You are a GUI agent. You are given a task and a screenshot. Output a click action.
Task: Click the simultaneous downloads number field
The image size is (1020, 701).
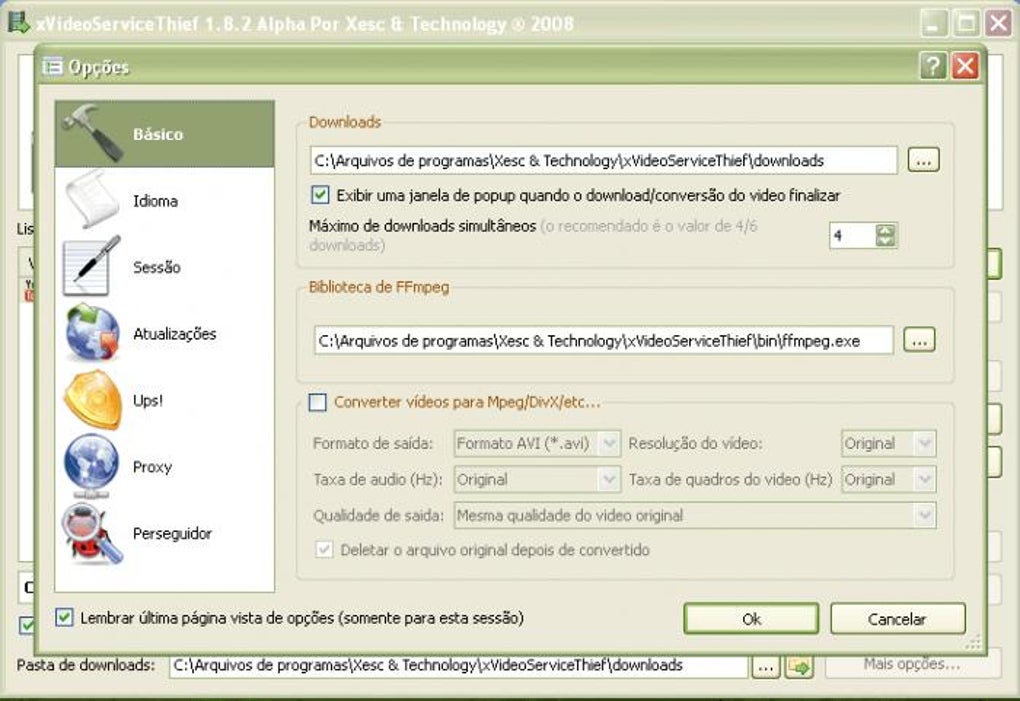point(852,235)
